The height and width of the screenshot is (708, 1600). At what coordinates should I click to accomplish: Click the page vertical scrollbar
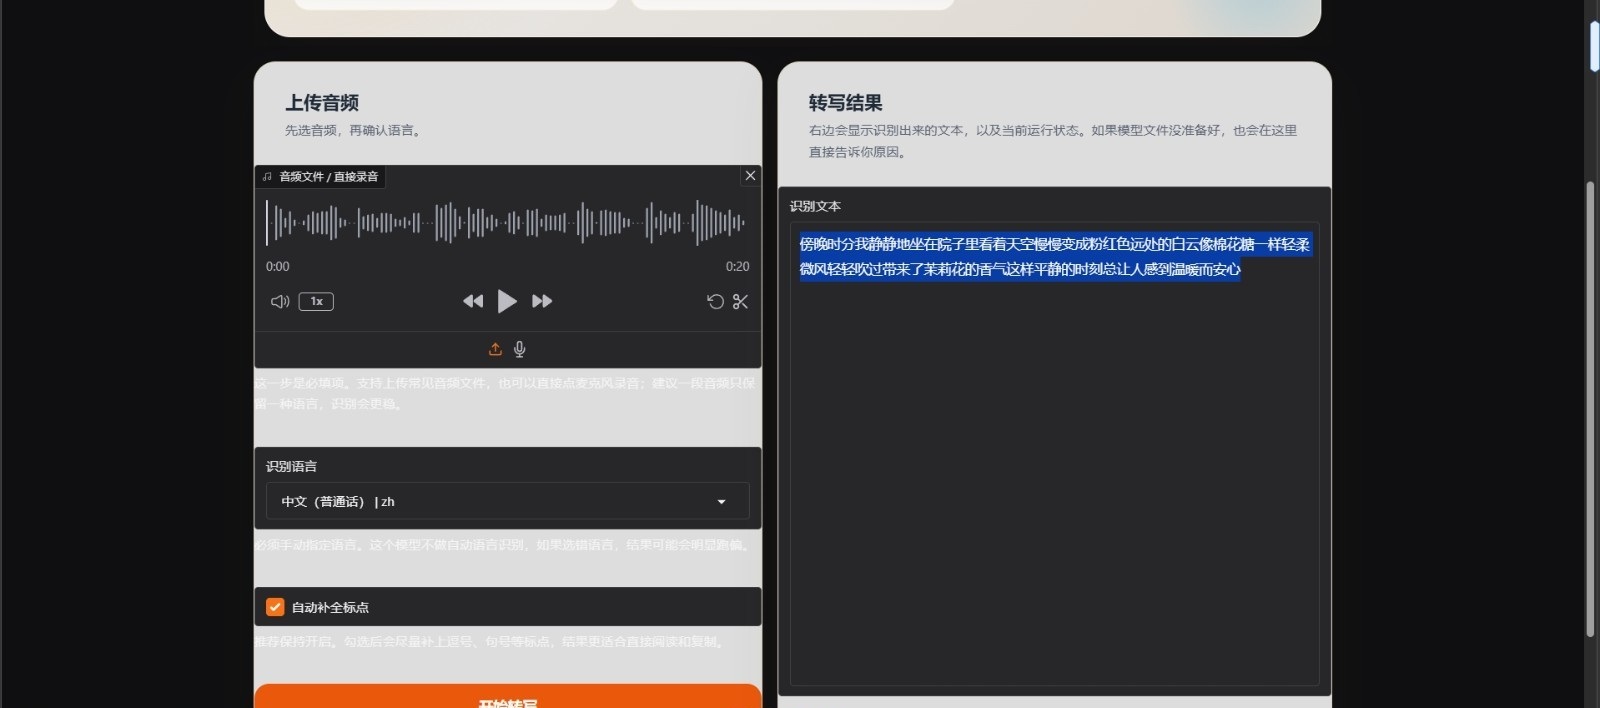click(x=1591, y=400)
